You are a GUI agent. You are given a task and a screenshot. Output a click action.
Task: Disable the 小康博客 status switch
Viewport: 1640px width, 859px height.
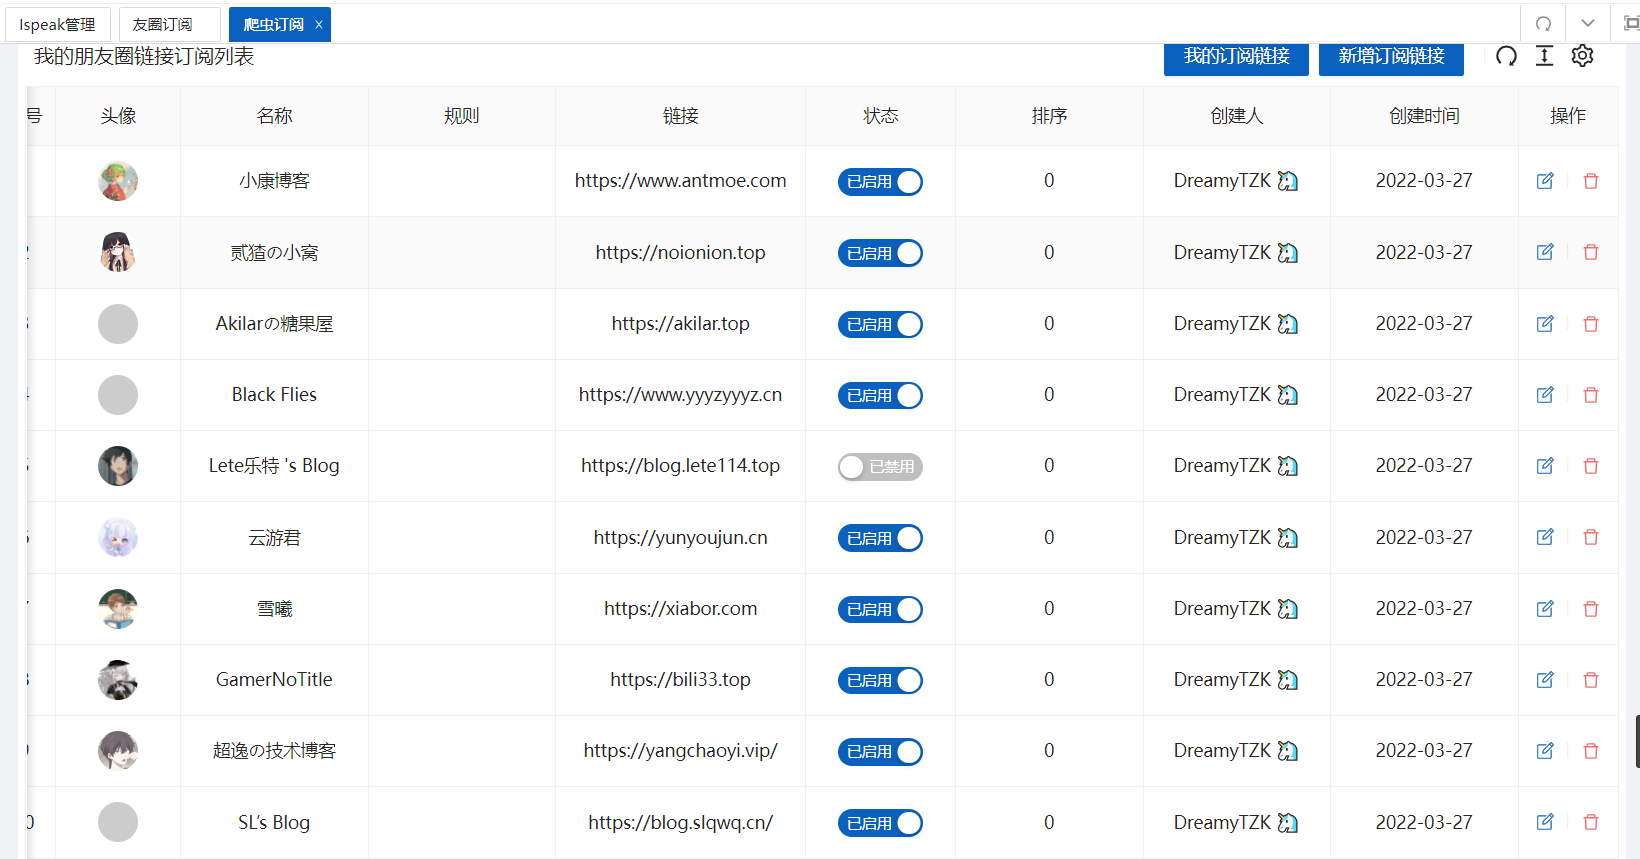(x=880, y=182)
